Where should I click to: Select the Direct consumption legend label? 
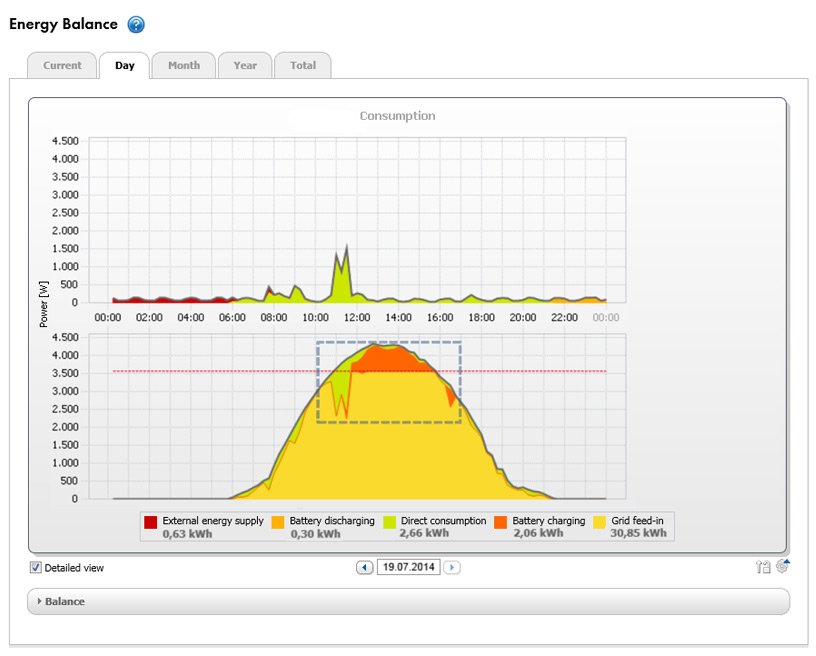tap(443, 521)
